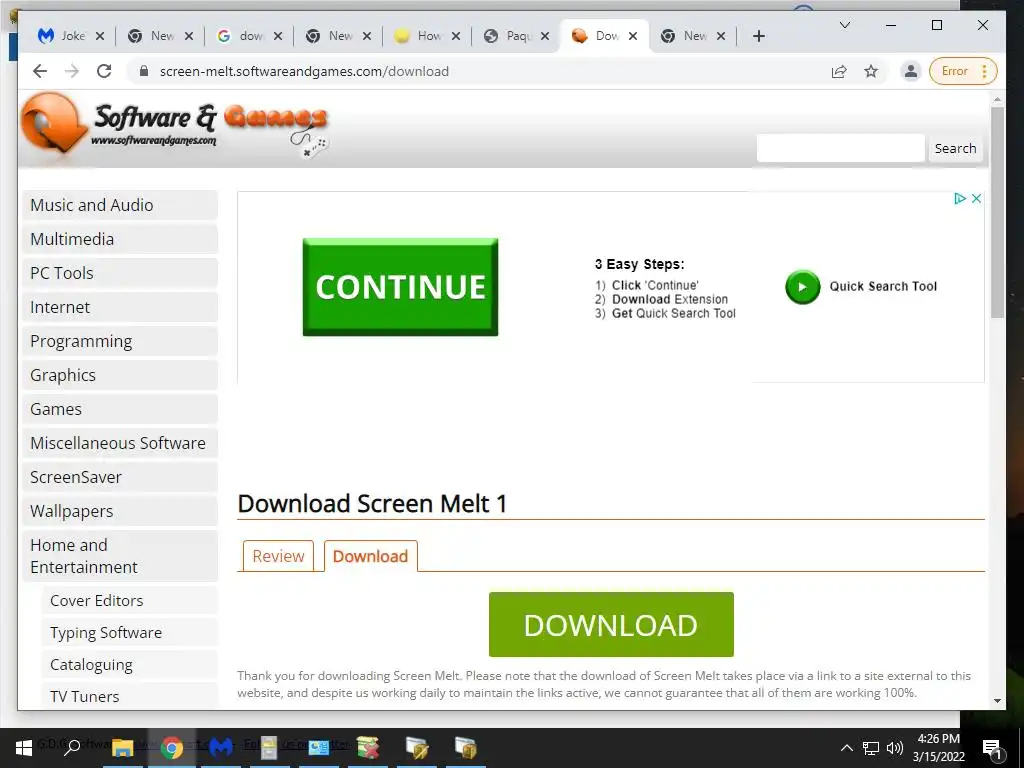Open the Chrome profile avatar
1024x768 pixels.
(910, 71)
